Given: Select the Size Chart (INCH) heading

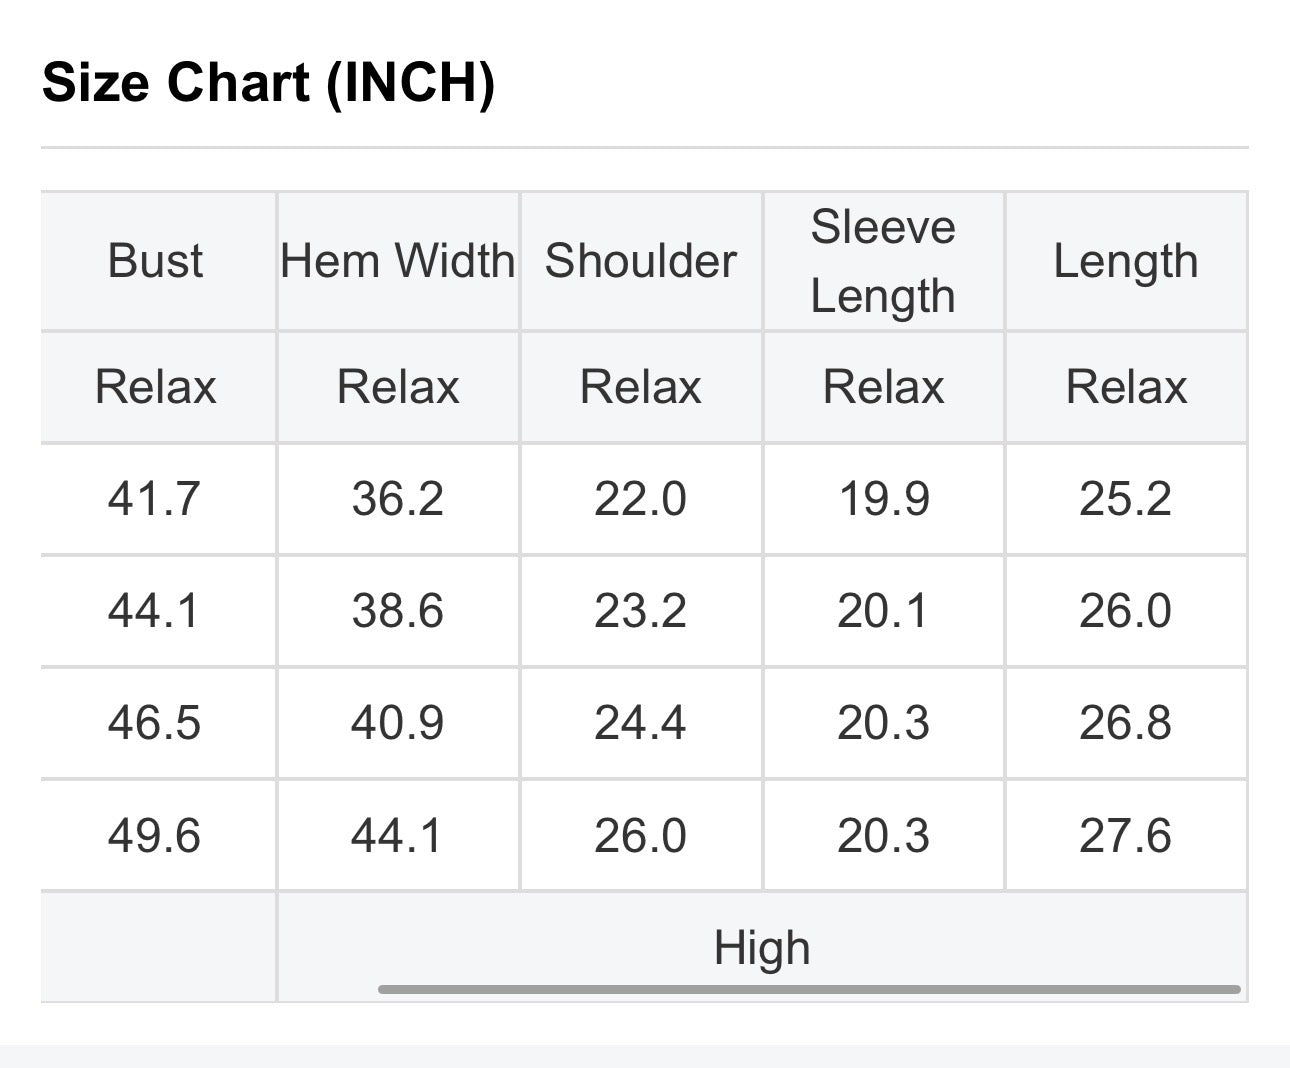Looking at the screenshot, I should click(269, 82).
